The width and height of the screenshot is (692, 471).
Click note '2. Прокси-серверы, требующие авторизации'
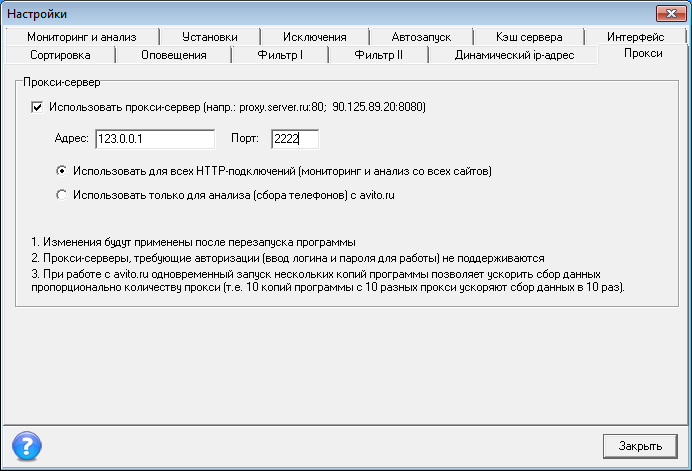(x=288, y=258)
